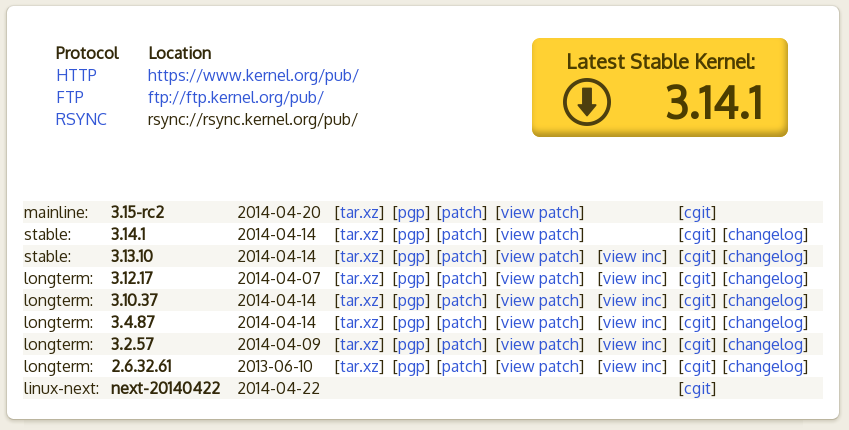This screenshot has height=430, width=849.
Task: View patch for mainline 3.15-rc2
Action: pos(539,212)
